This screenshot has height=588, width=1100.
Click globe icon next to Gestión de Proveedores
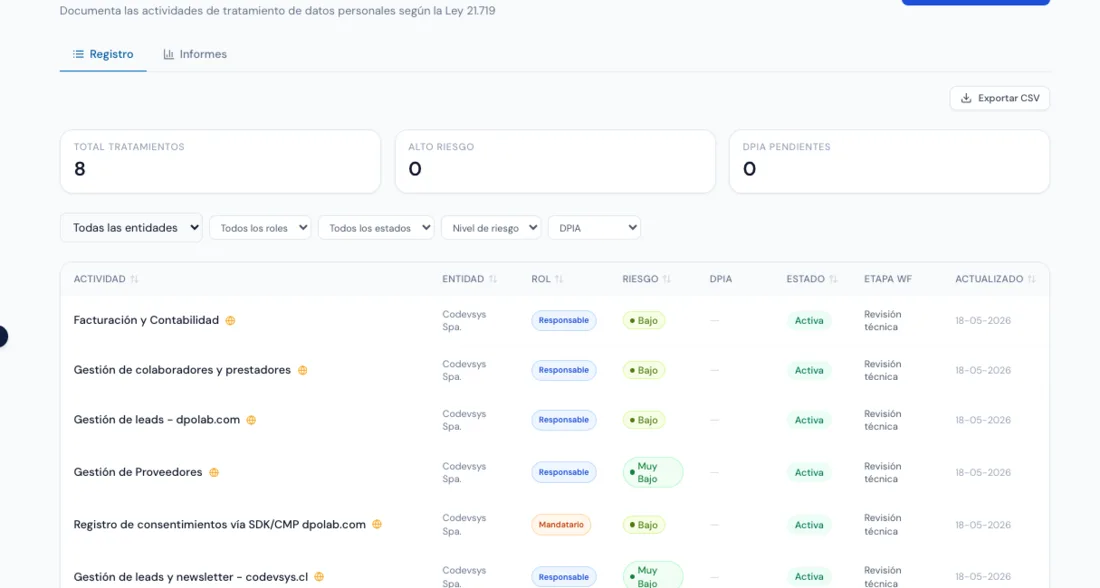pos(214,473)
